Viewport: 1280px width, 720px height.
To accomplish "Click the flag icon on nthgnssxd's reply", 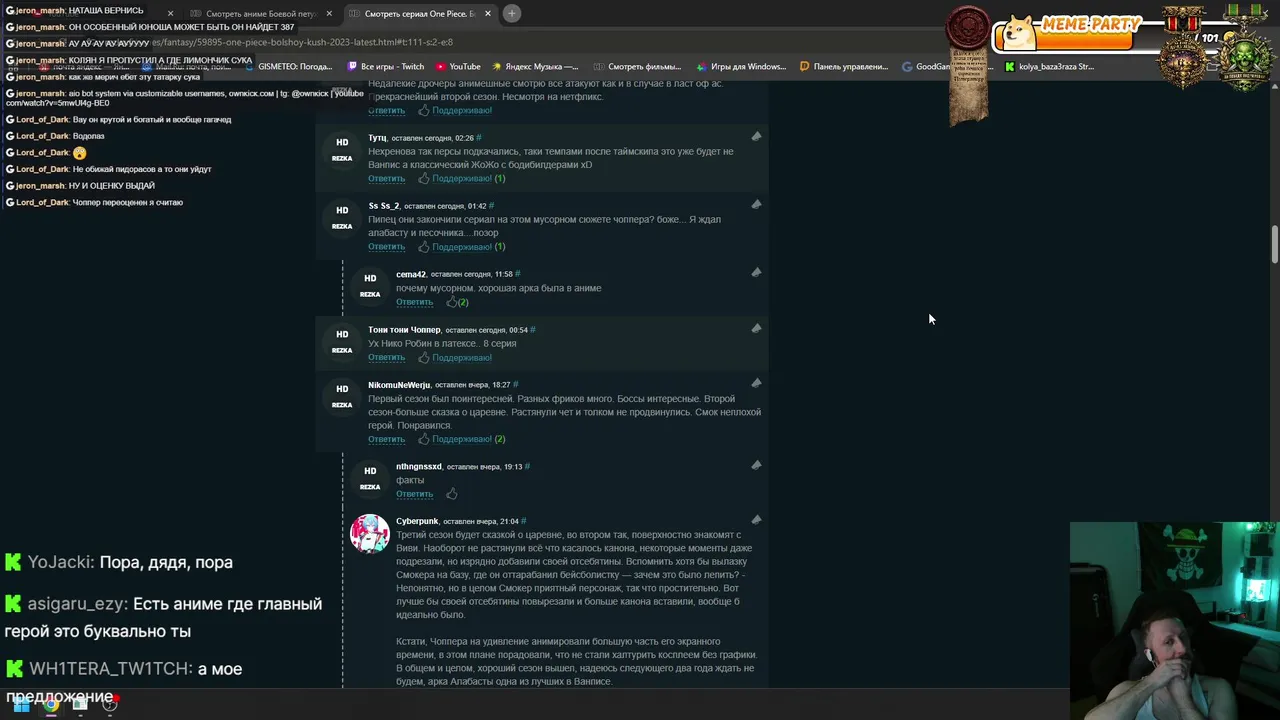I will coord(756,465).
